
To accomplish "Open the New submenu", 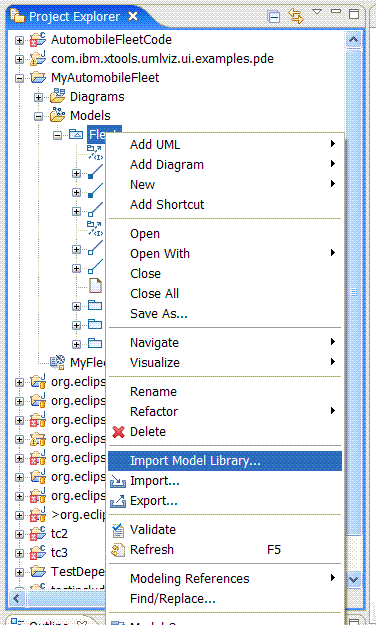I will (x=225, y=185).
